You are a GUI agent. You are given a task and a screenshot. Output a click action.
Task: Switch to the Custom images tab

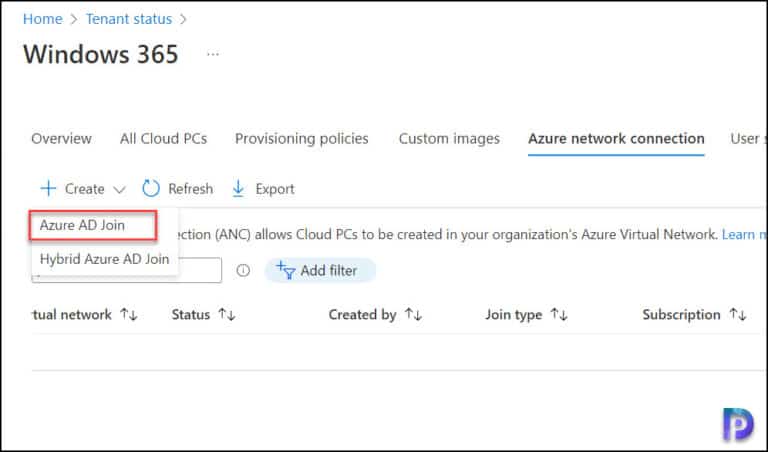tap(449, 139)
